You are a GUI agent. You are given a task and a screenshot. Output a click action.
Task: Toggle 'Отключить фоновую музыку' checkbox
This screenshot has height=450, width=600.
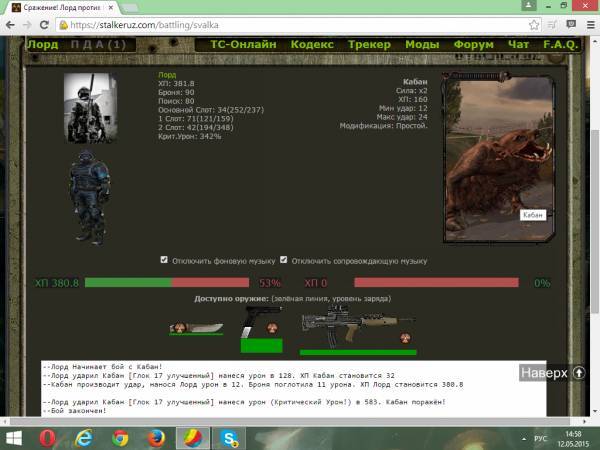pyautogui.click(x=165, y=260)
